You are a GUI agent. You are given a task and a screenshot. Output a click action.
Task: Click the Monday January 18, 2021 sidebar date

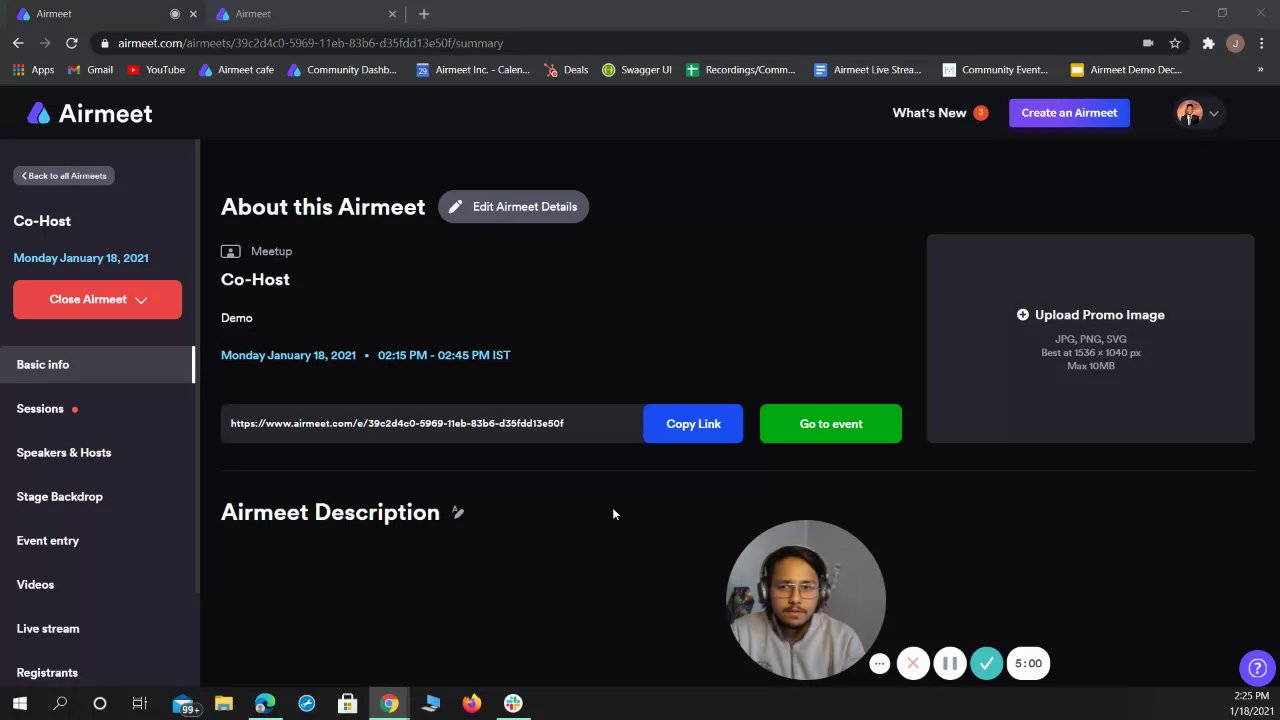point(81,258)
